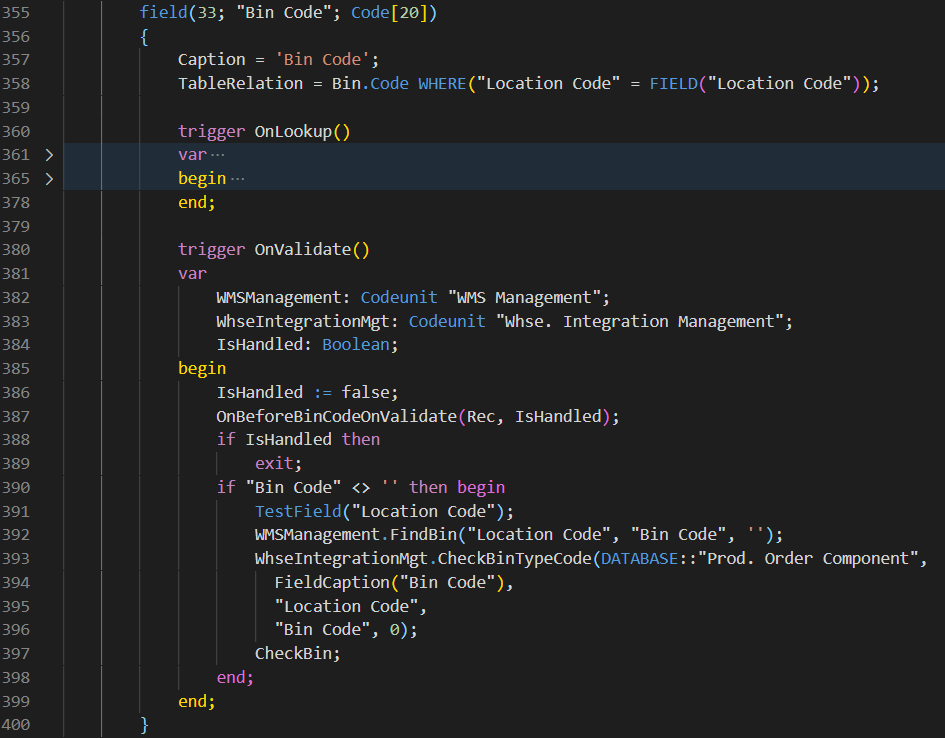Click line number 400 in the gutter

[16, 725]
